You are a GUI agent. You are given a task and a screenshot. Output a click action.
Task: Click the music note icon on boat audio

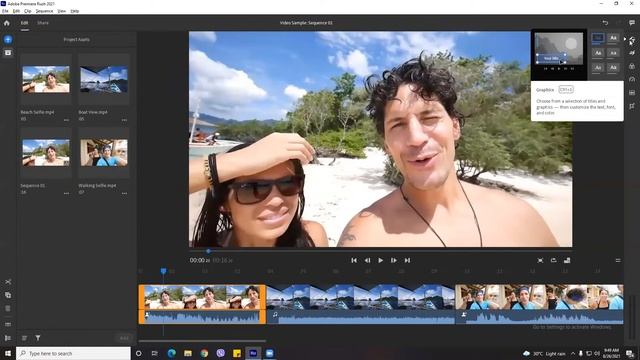(x=275, y=315)
